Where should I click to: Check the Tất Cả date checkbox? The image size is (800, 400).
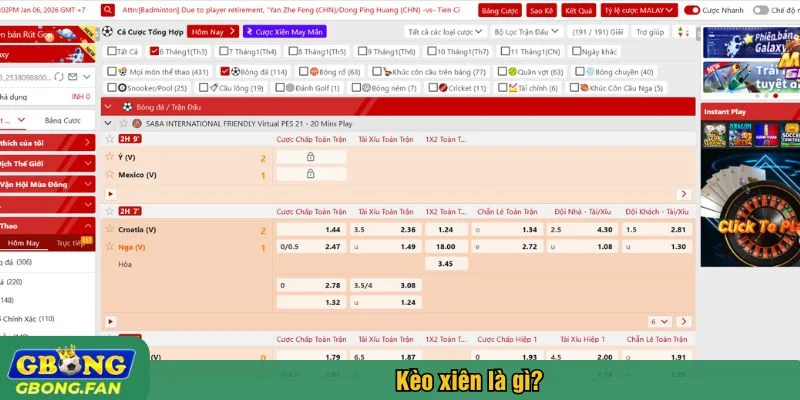(x=111, y=51)
